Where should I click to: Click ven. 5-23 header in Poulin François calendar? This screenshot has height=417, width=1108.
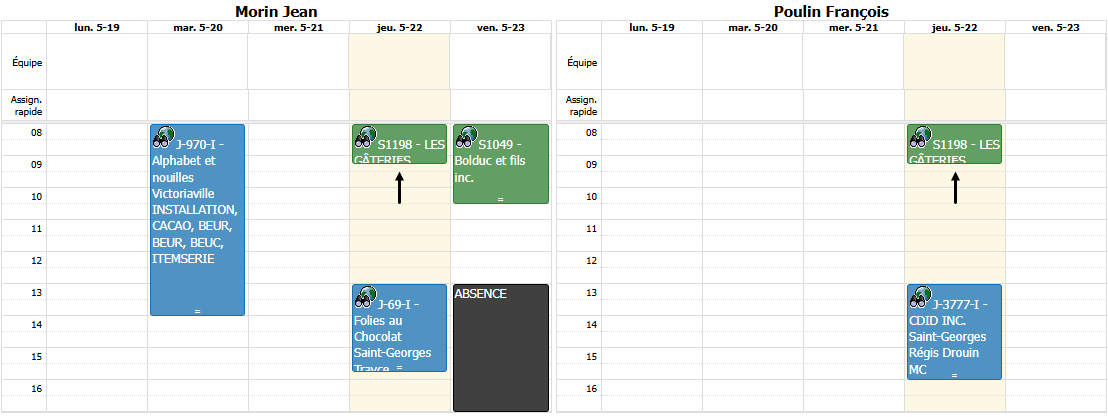pyautogui.click(x=1055, y=28)
